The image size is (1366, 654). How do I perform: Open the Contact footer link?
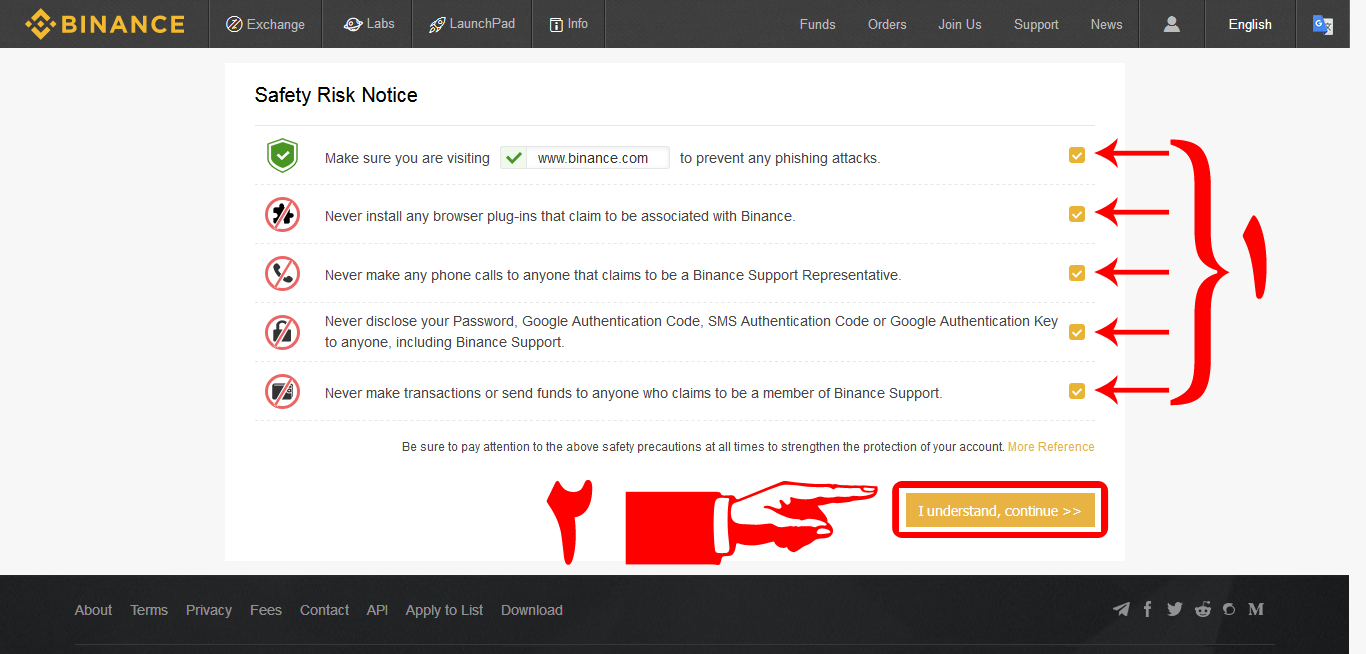pyautogui.click(x=324, y=610)
